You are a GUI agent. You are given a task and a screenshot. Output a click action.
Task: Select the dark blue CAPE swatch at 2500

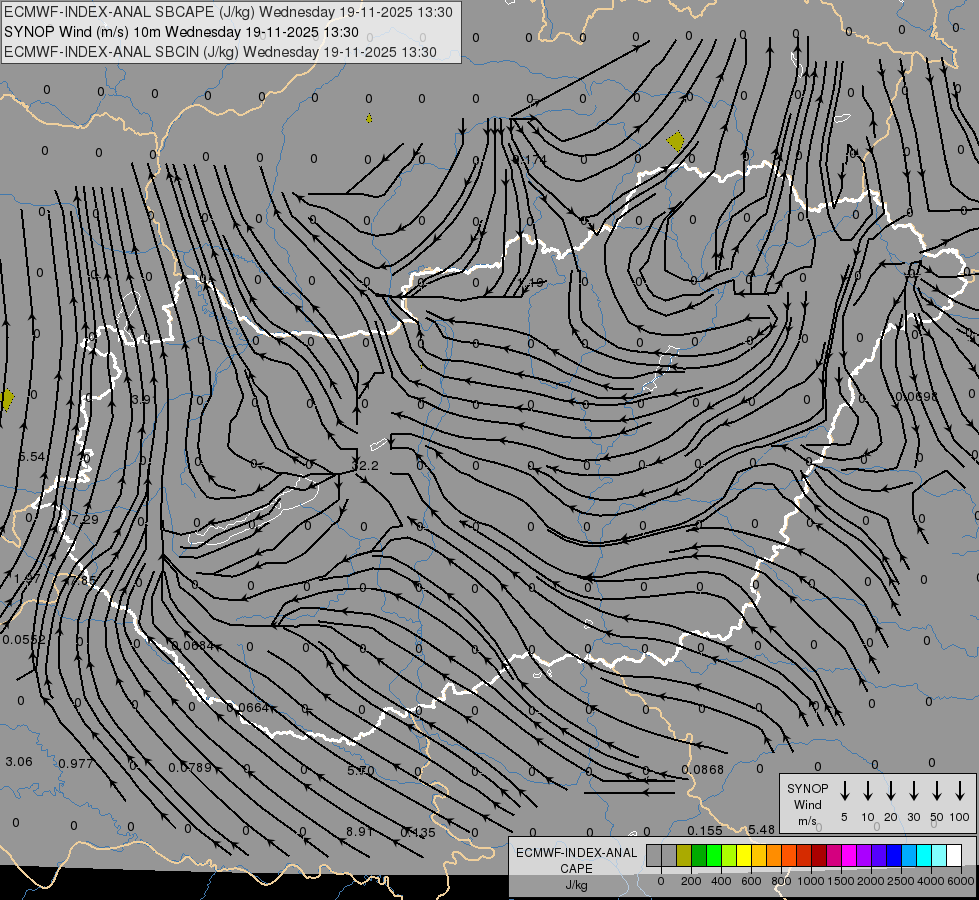pyautogui.click(x=894, y=856)
